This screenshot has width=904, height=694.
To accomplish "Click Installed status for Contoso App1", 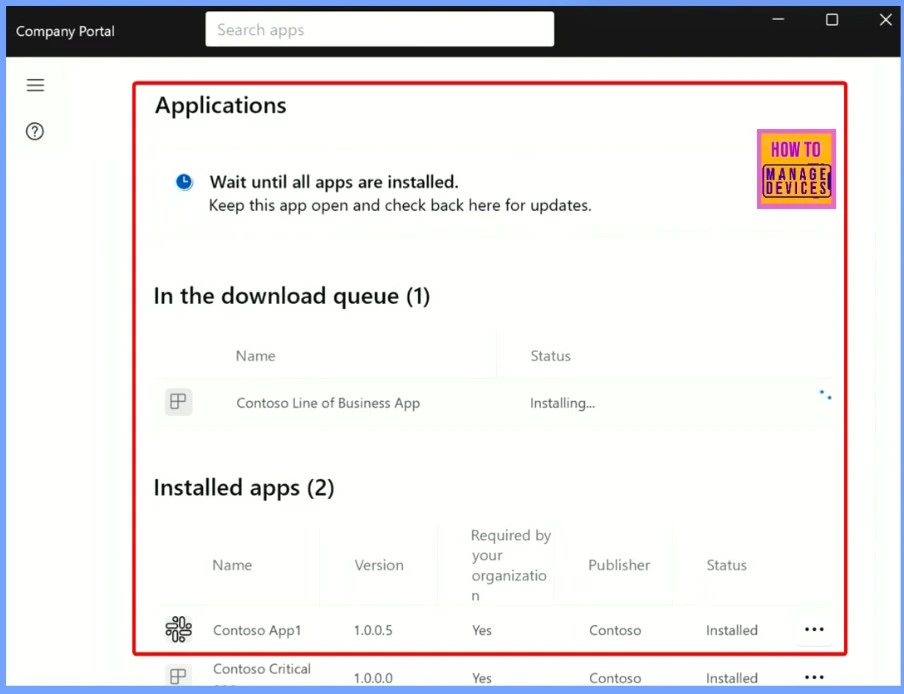I will pos(732,630).
